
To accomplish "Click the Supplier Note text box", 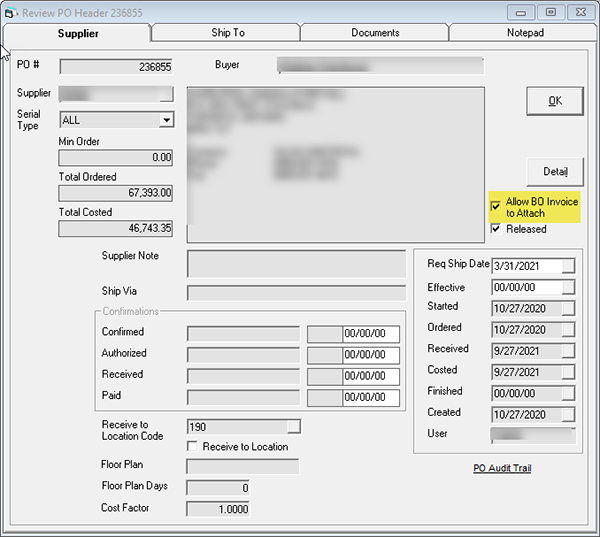I will coord(297,264).
